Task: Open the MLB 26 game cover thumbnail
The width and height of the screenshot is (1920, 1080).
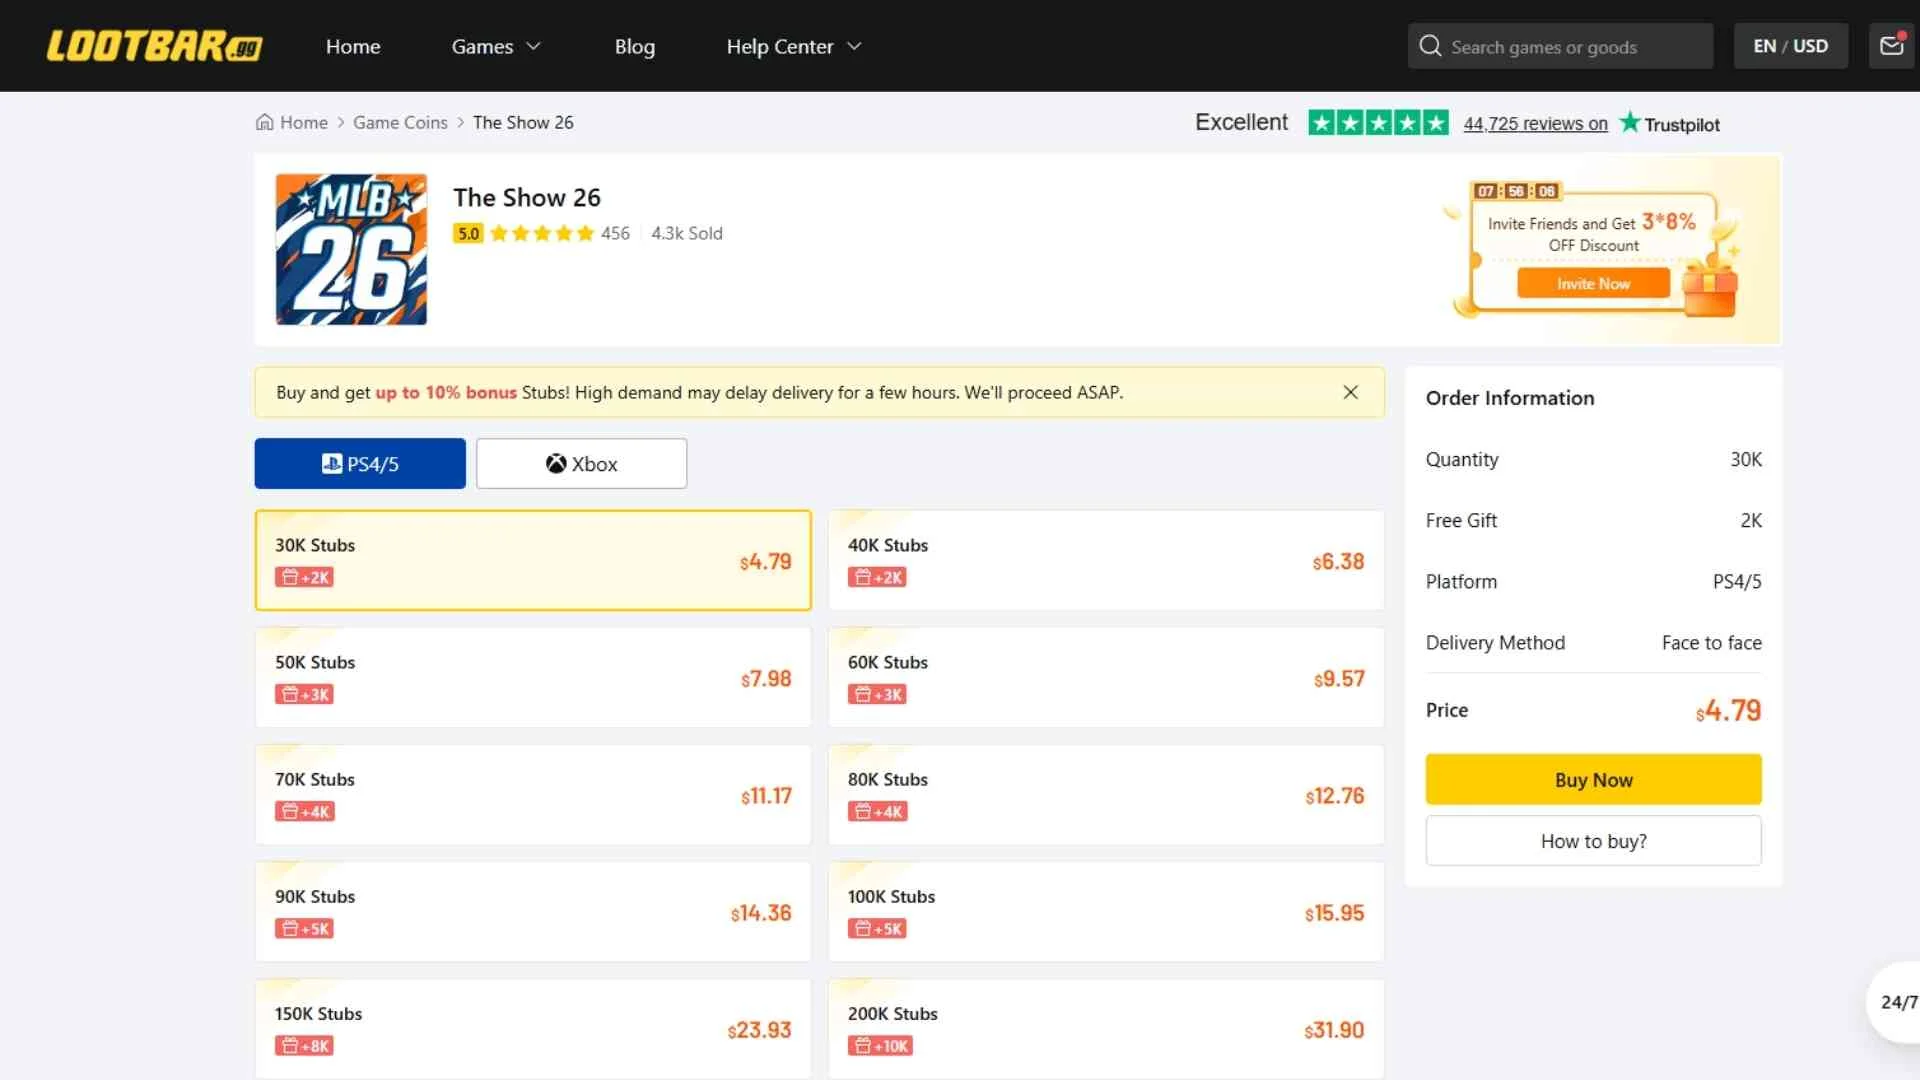Action: point(351,249)
